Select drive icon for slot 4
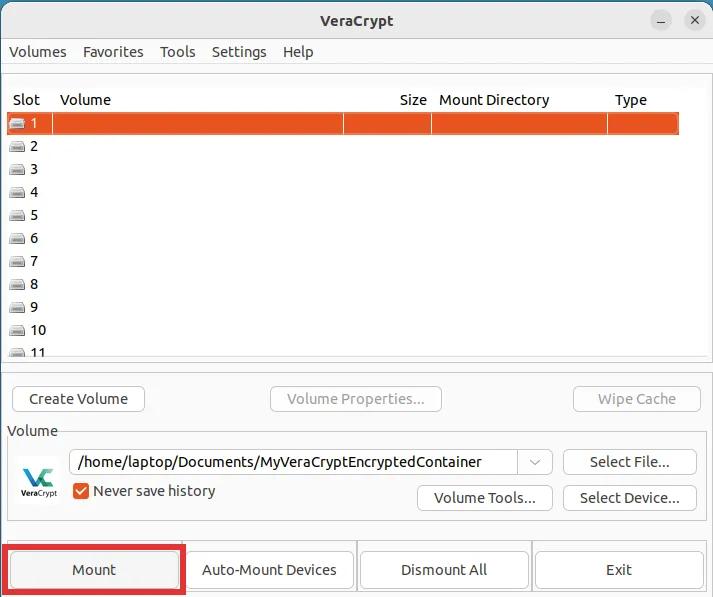 pyautogui.click(x=17, y=192)
